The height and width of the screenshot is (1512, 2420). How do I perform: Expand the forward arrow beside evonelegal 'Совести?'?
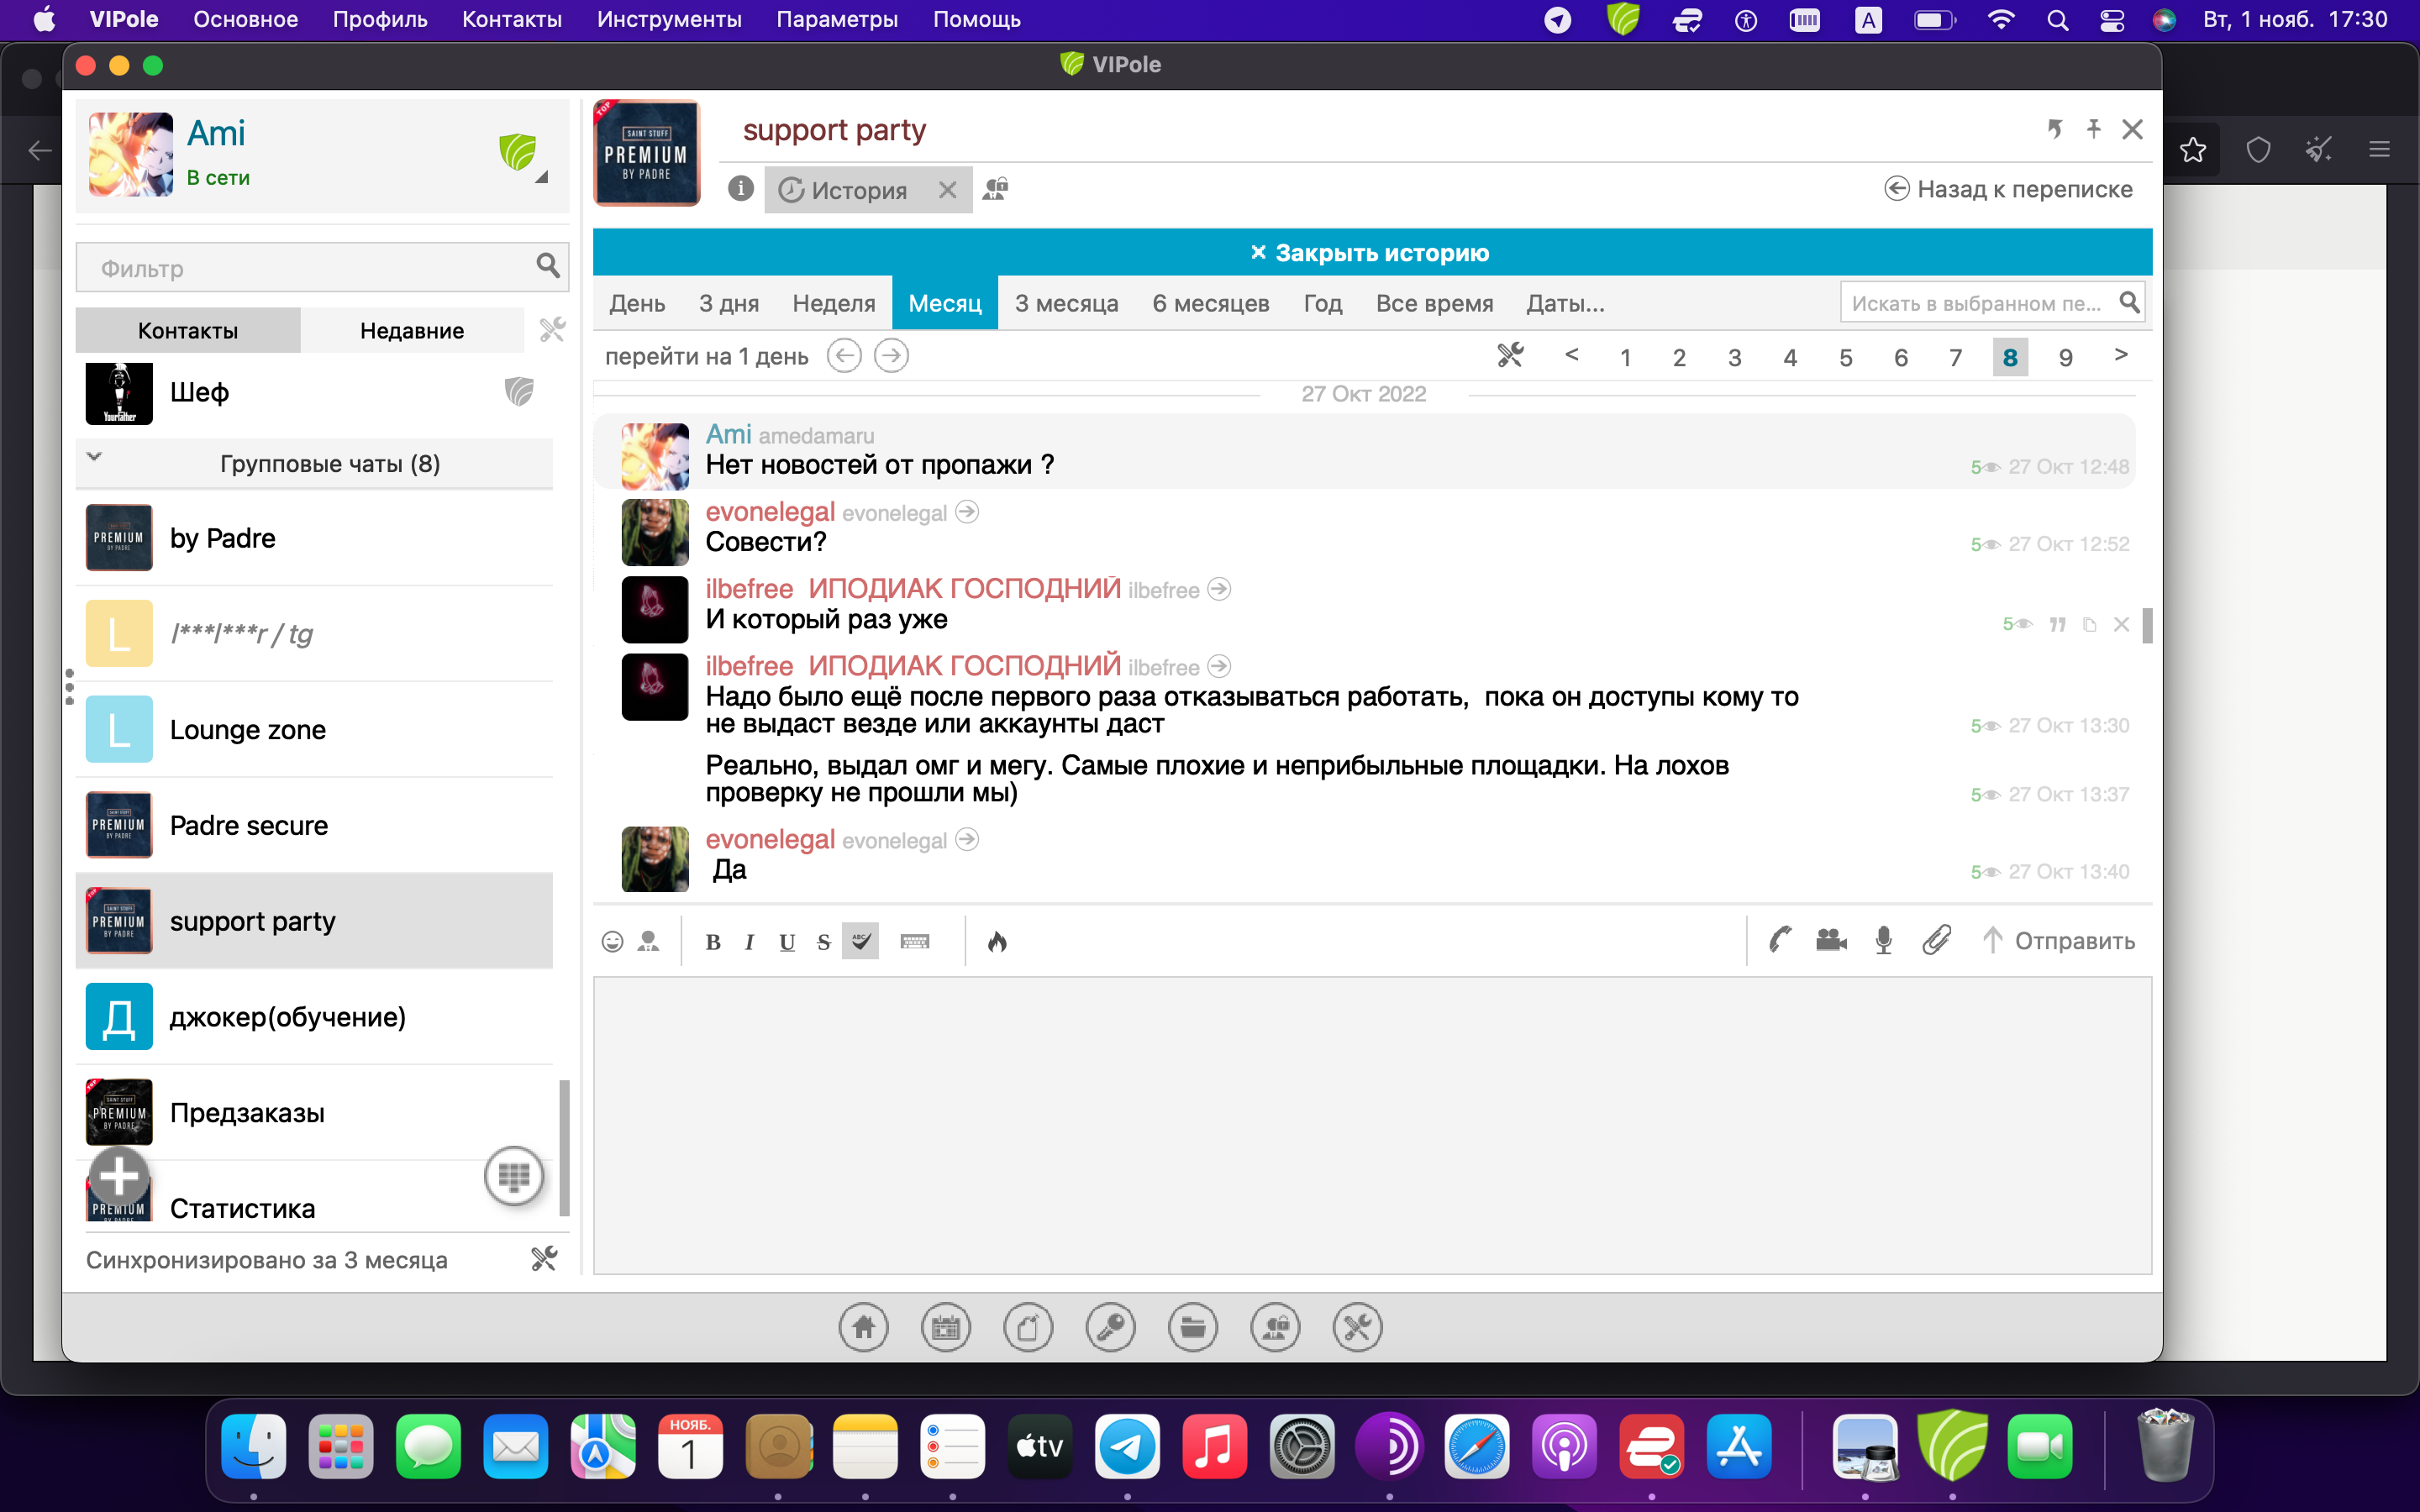click(966, 512)
